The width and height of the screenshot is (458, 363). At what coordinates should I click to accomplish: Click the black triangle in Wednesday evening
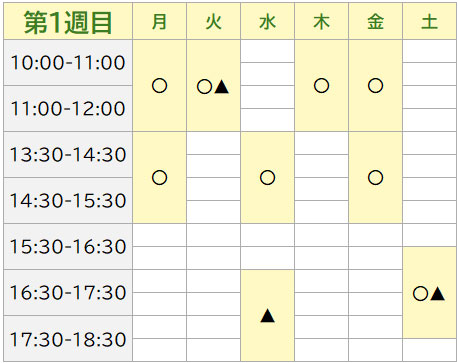click(267, 316)
